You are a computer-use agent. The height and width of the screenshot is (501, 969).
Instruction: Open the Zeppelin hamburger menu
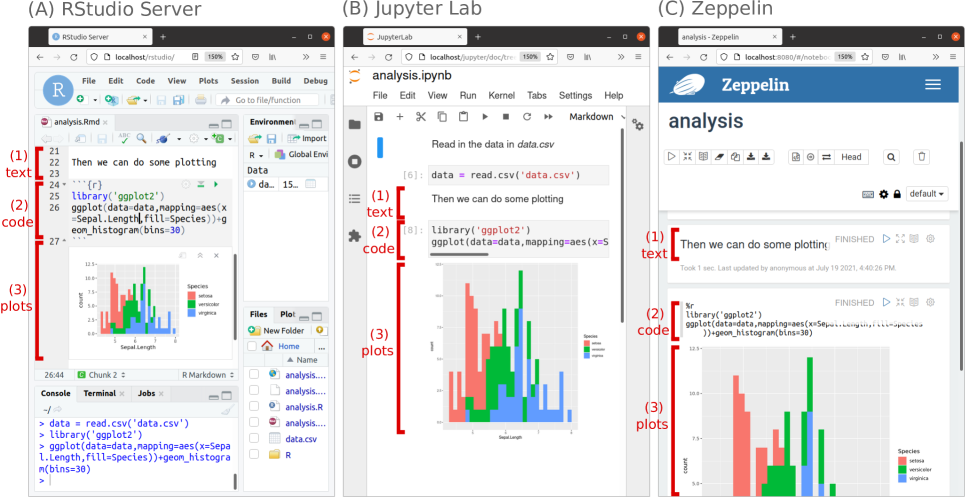tap(932, 85)
